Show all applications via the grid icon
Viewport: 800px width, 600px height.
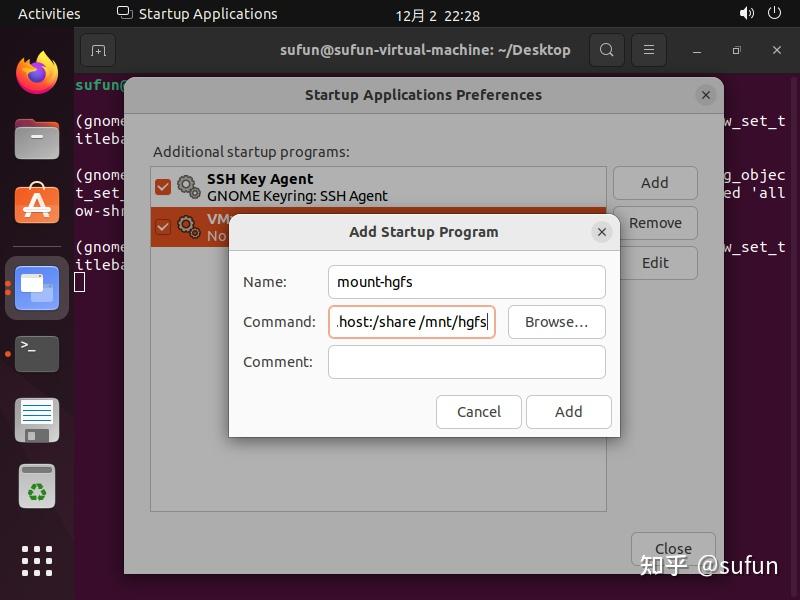pyautogui.click(x=36, y=561)
